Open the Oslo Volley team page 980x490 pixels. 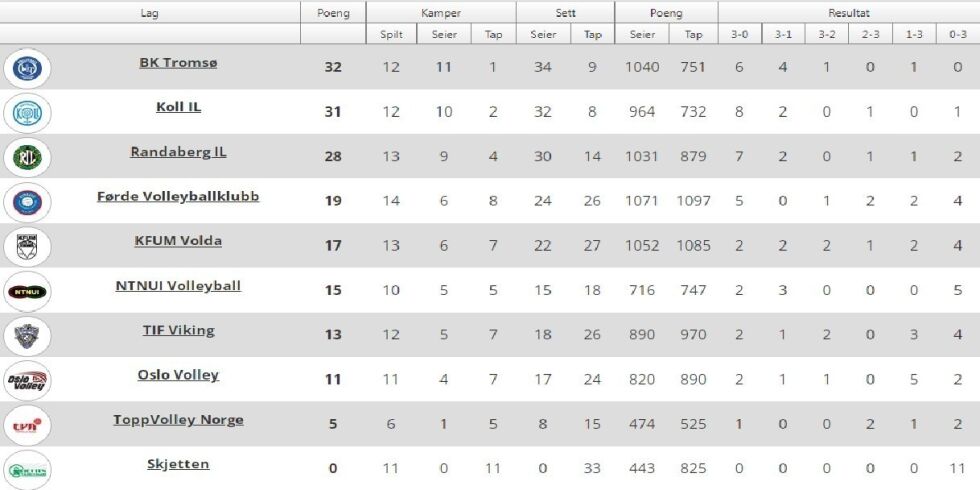click(178, 375)
